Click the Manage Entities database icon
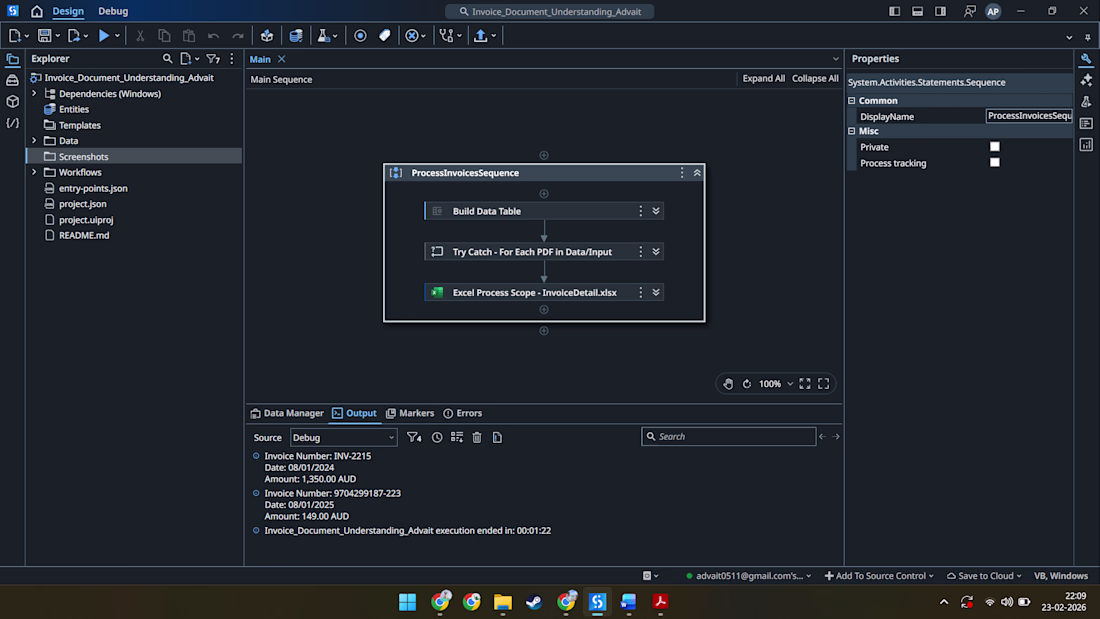 point(296,36)
